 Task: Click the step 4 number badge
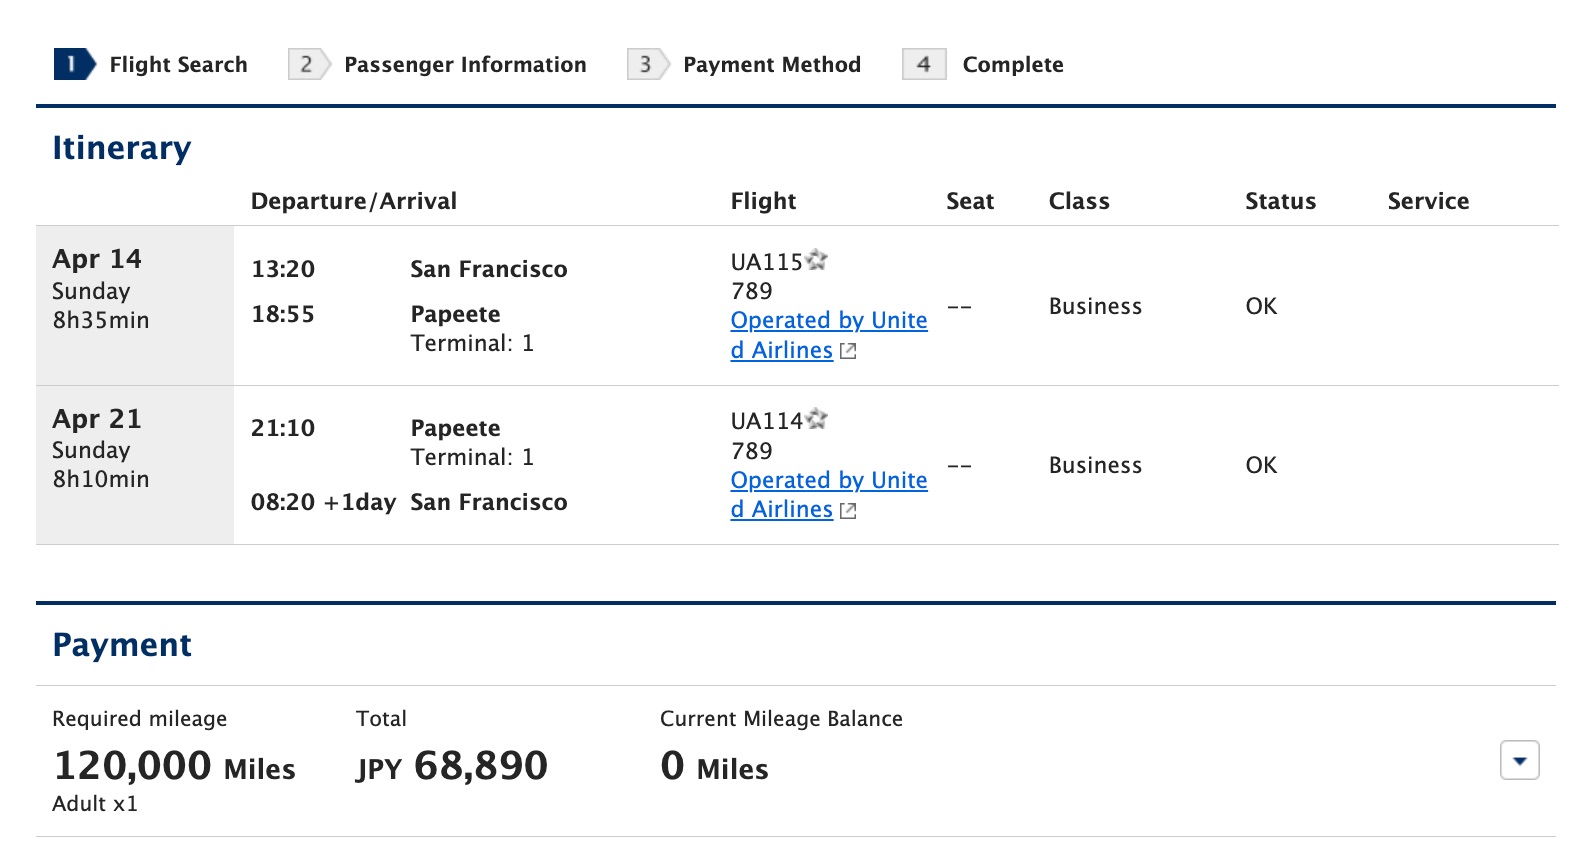(x=924, y=64)
